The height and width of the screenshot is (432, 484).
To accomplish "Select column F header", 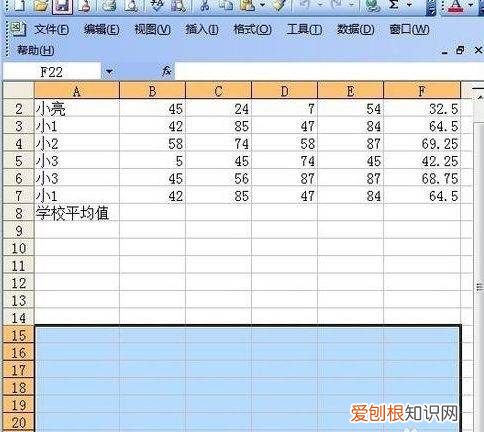I will pos(422,91).
